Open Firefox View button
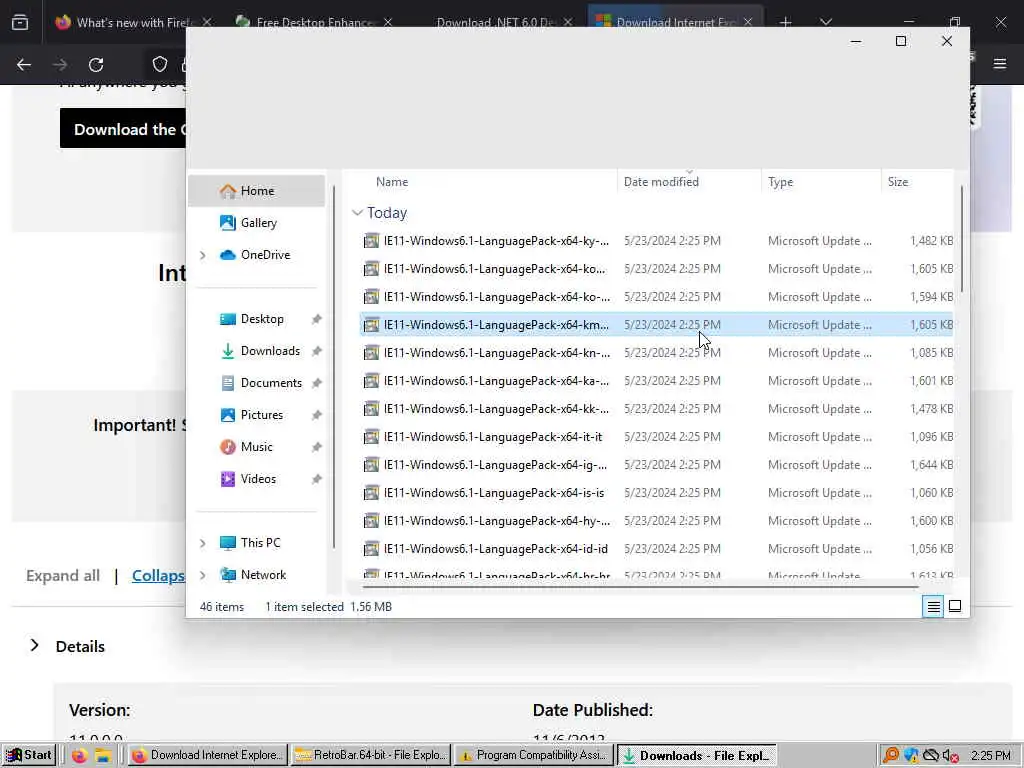This screenshot has width=1024, height=768. [20, 22]
